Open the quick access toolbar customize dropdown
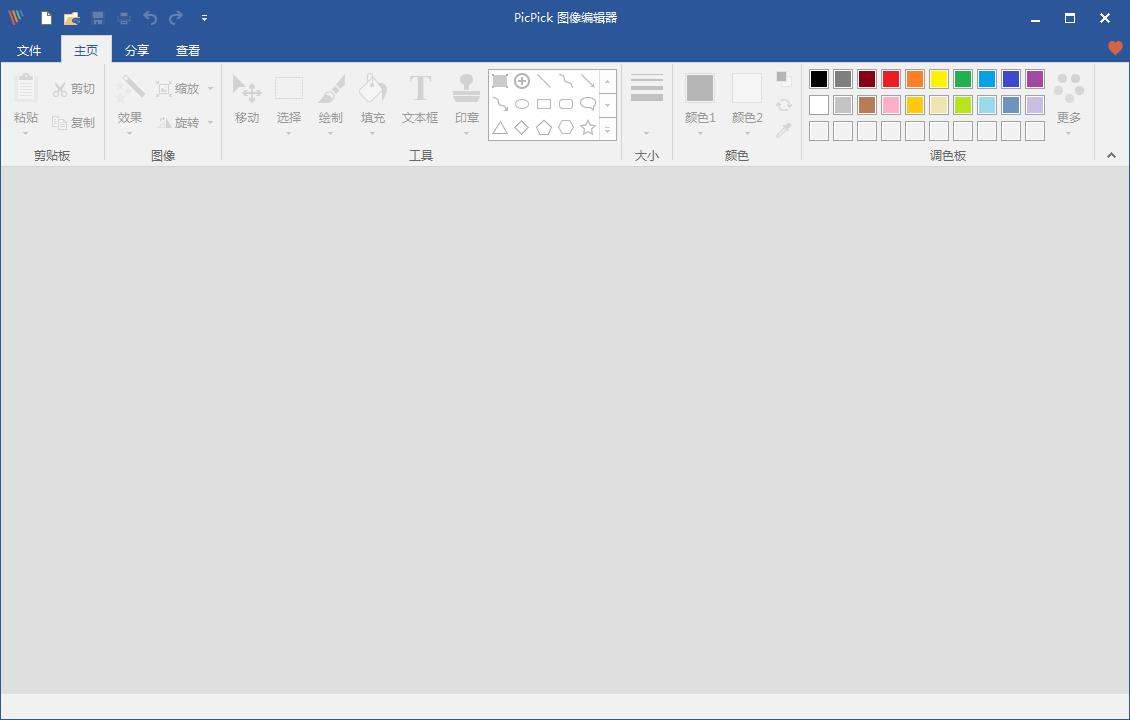The width and height of the screenshot is (1130, 720). [204, 18]
